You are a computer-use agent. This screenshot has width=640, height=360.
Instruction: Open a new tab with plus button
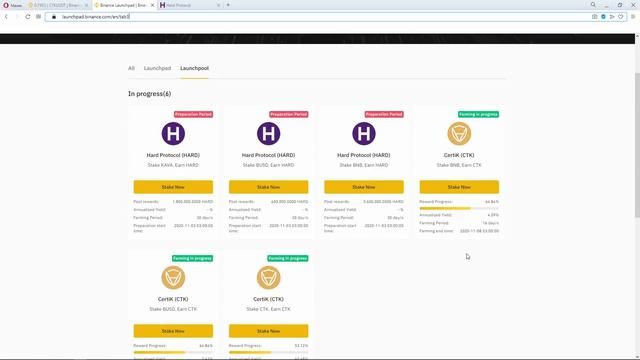(228, 5)
